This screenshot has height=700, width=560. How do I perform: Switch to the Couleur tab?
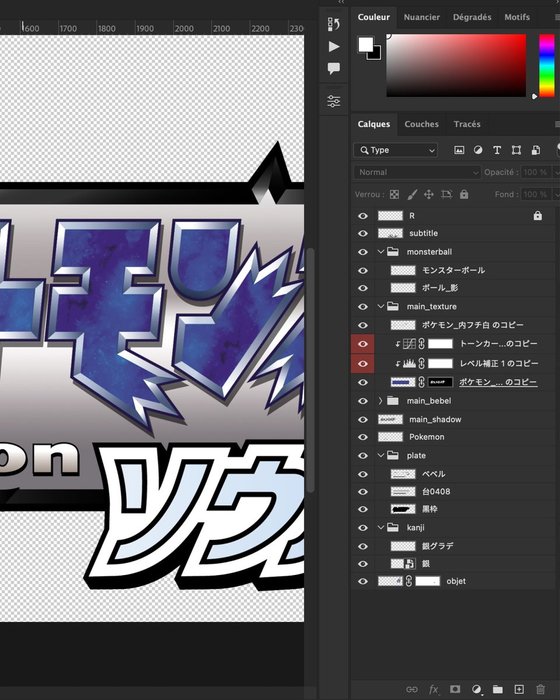tap(374, 17)
